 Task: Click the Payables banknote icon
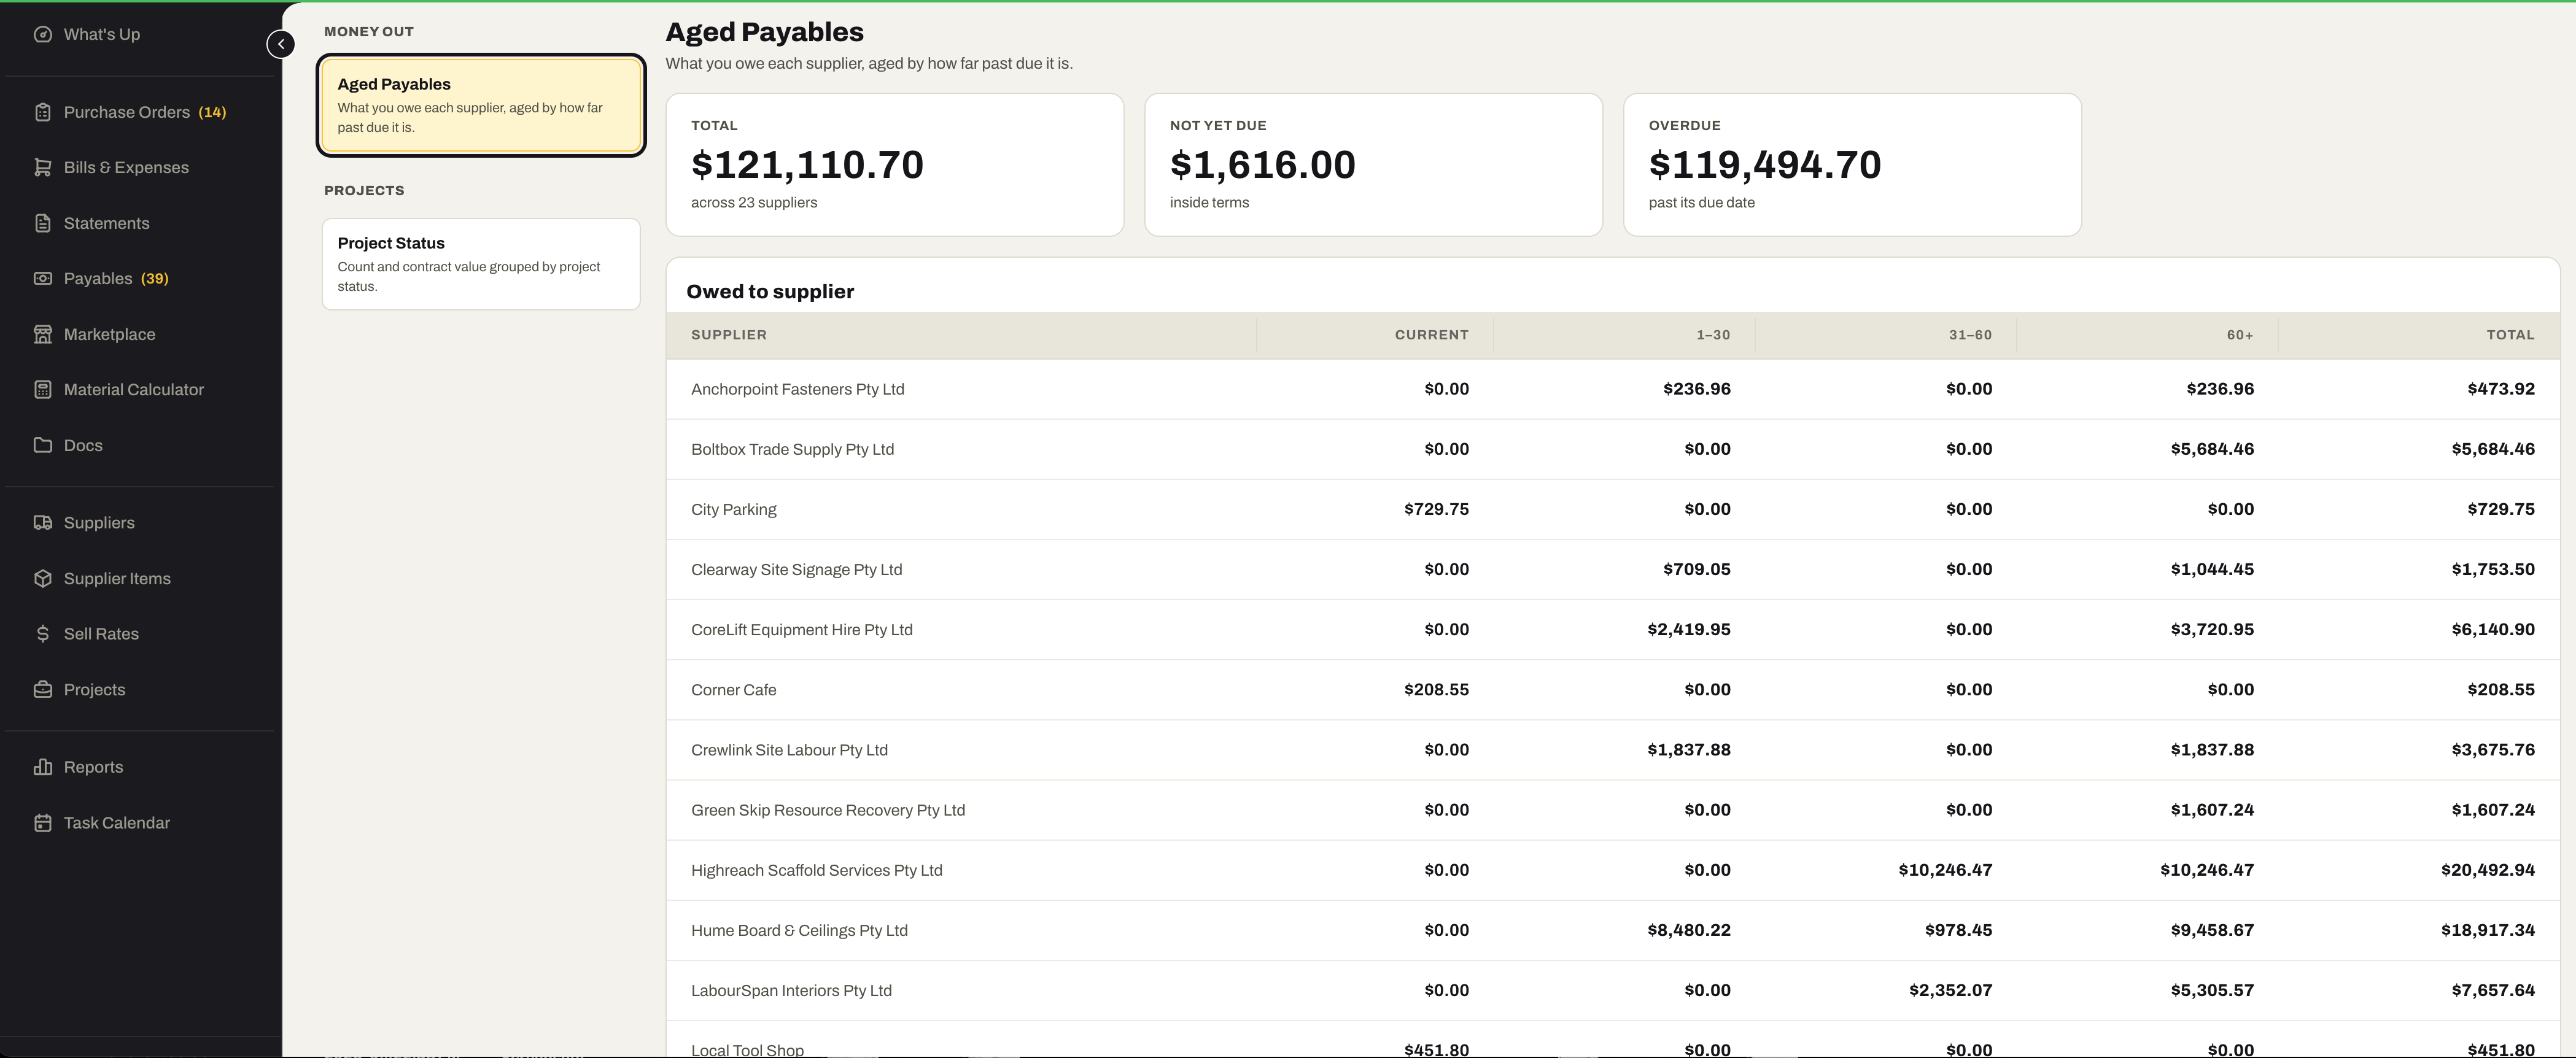coord(43,278)
